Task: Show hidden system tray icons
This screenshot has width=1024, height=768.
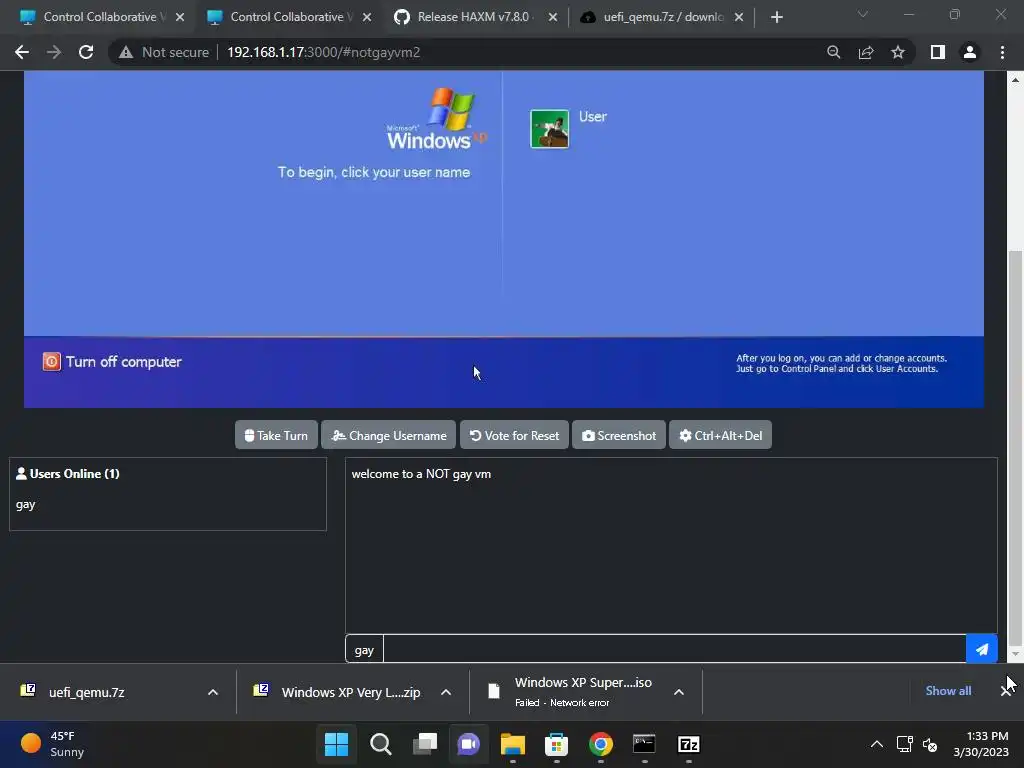Action: point(876,744)
